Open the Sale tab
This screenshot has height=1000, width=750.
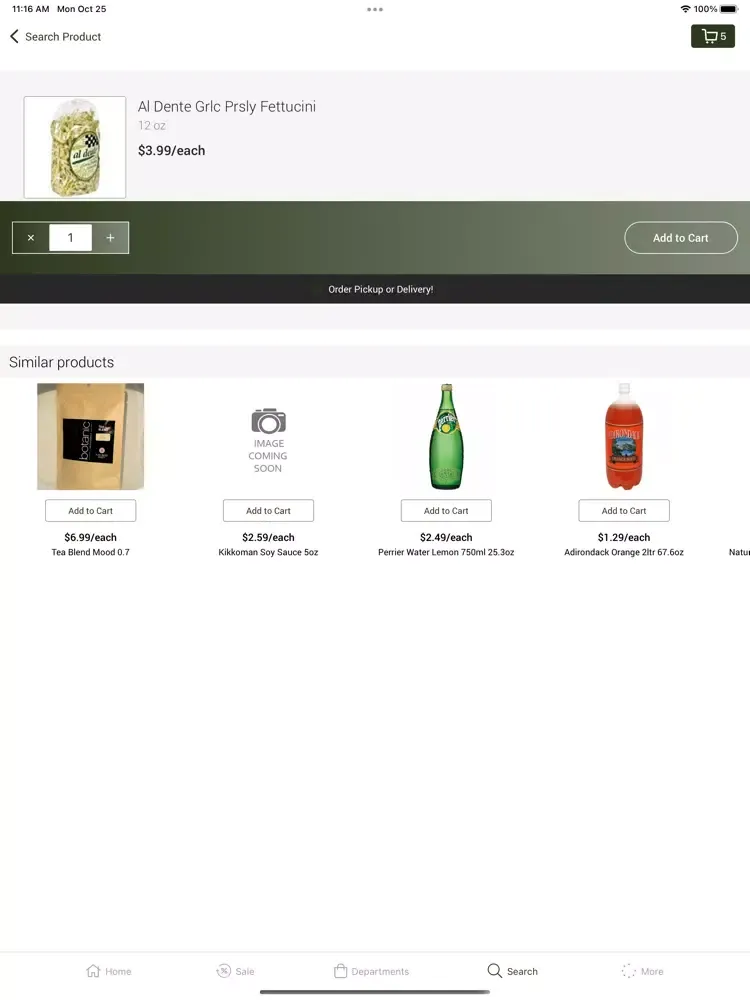(235, 971)
